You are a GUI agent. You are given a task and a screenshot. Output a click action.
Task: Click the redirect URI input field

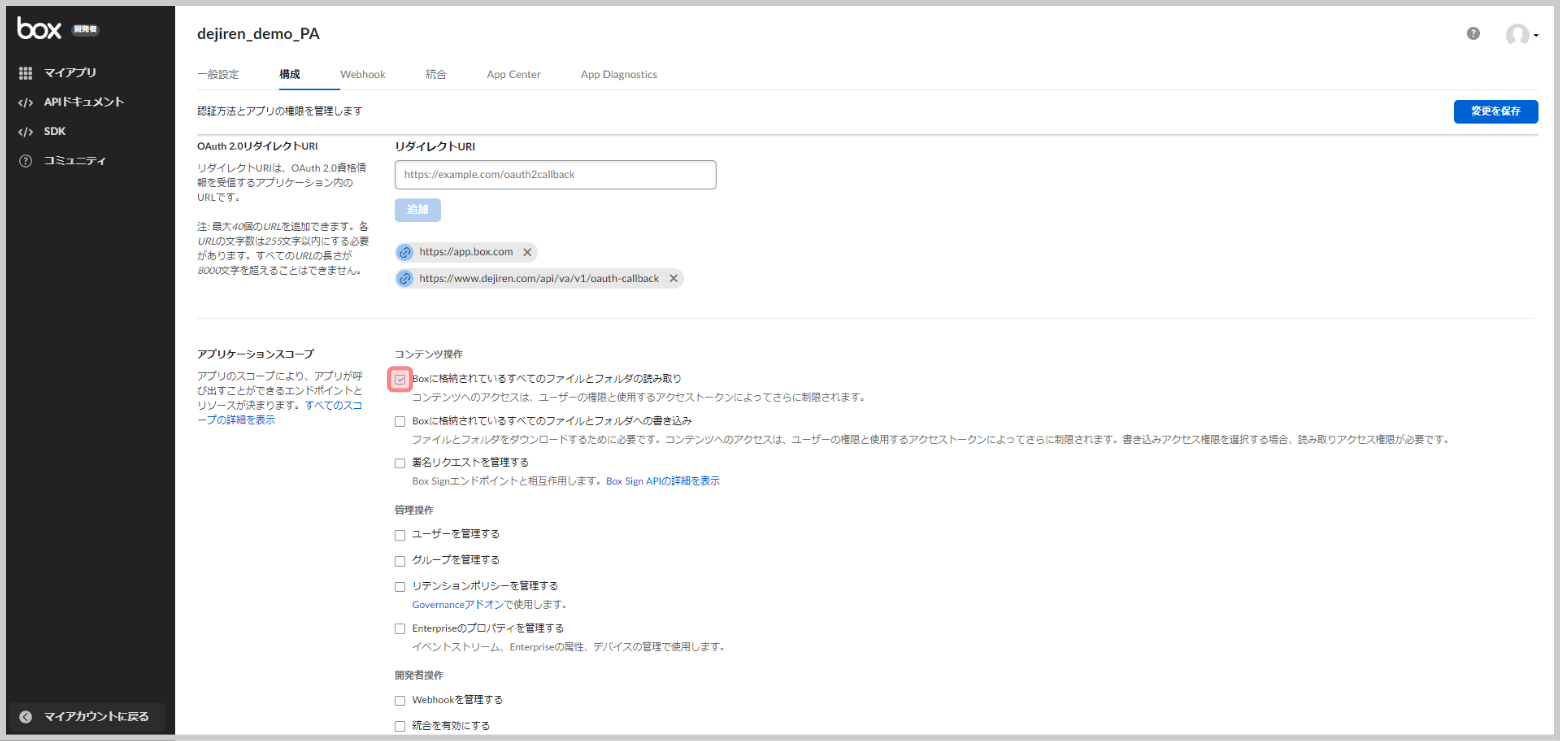pos(555,174)
